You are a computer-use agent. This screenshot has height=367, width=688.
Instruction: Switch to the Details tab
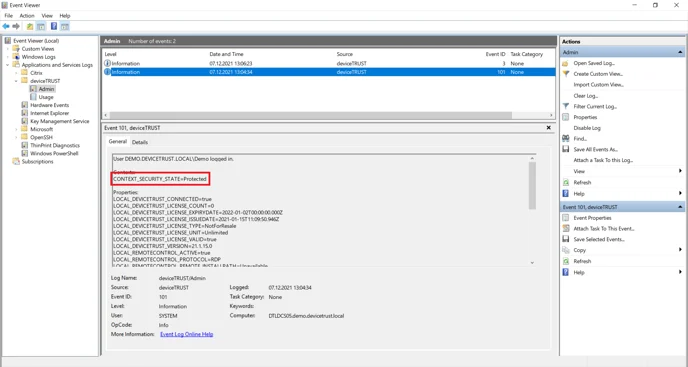140,142
